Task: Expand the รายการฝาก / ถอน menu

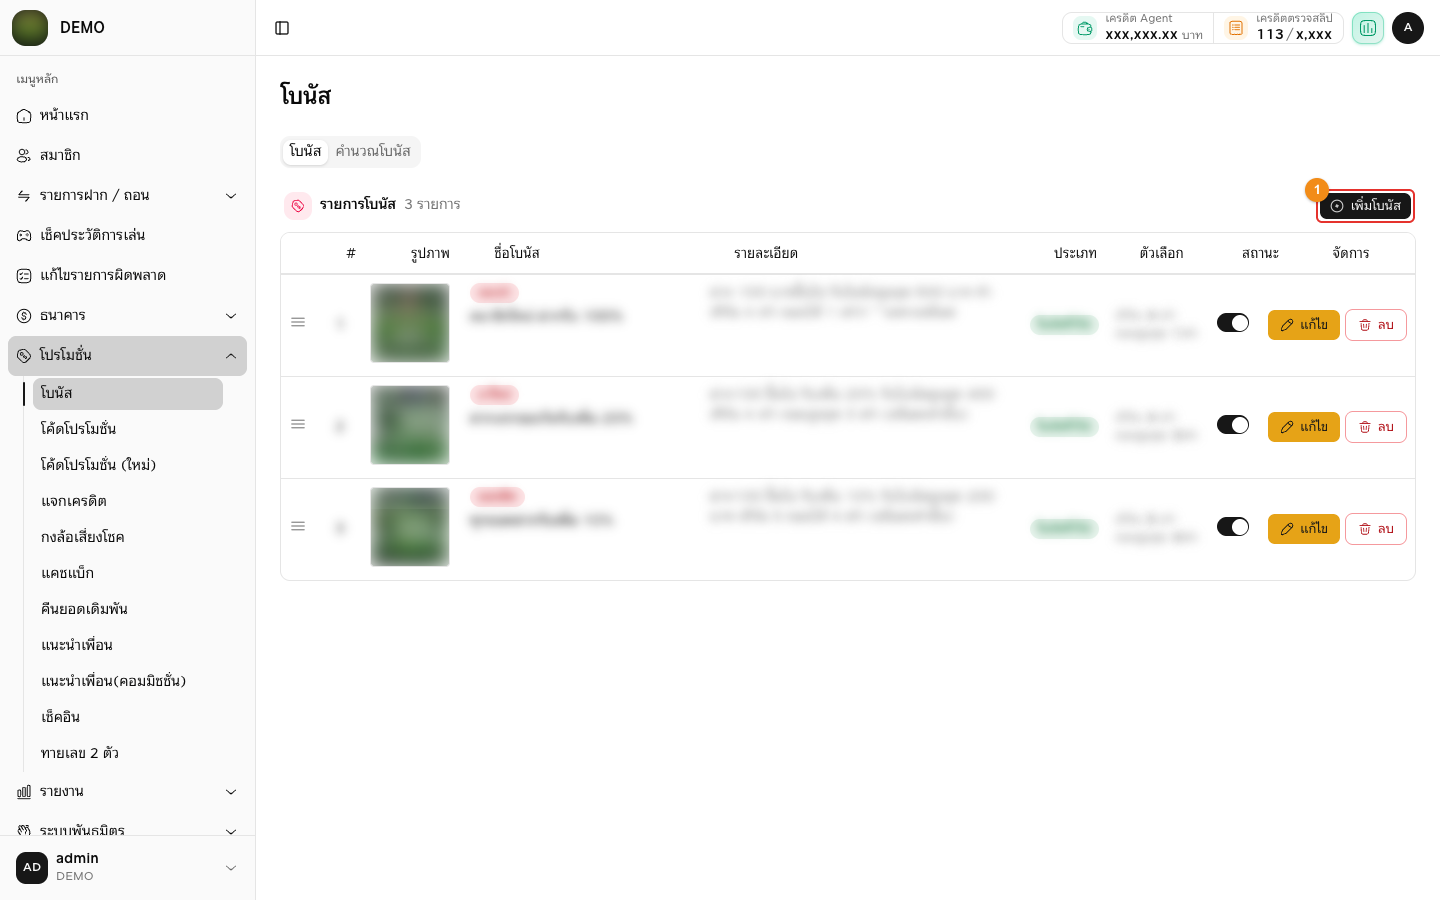Action: [127, 196]
